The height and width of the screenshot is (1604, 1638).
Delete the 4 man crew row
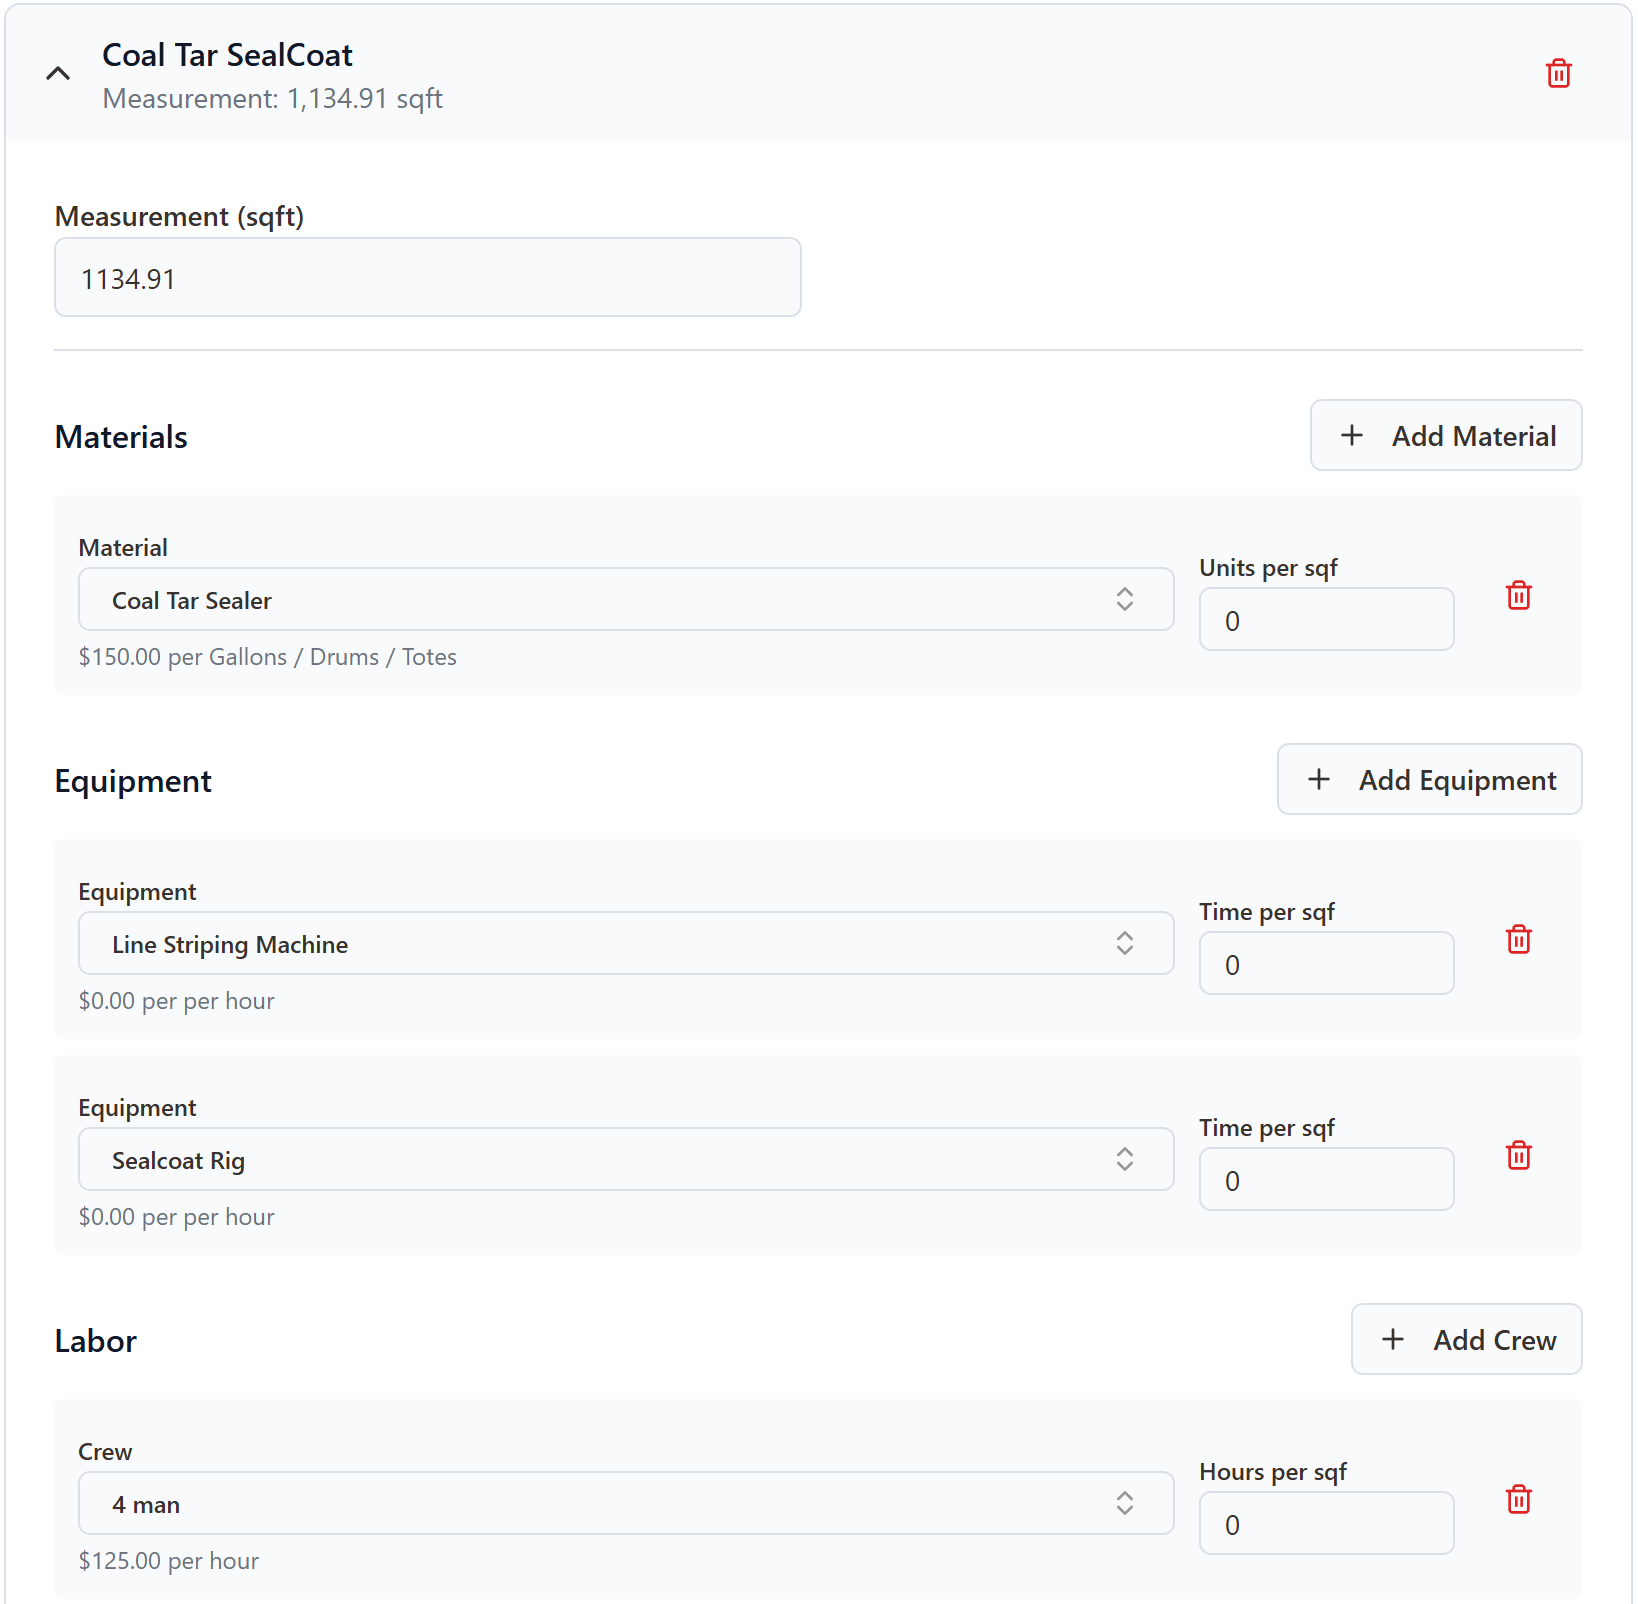tap(1518, 1499)
